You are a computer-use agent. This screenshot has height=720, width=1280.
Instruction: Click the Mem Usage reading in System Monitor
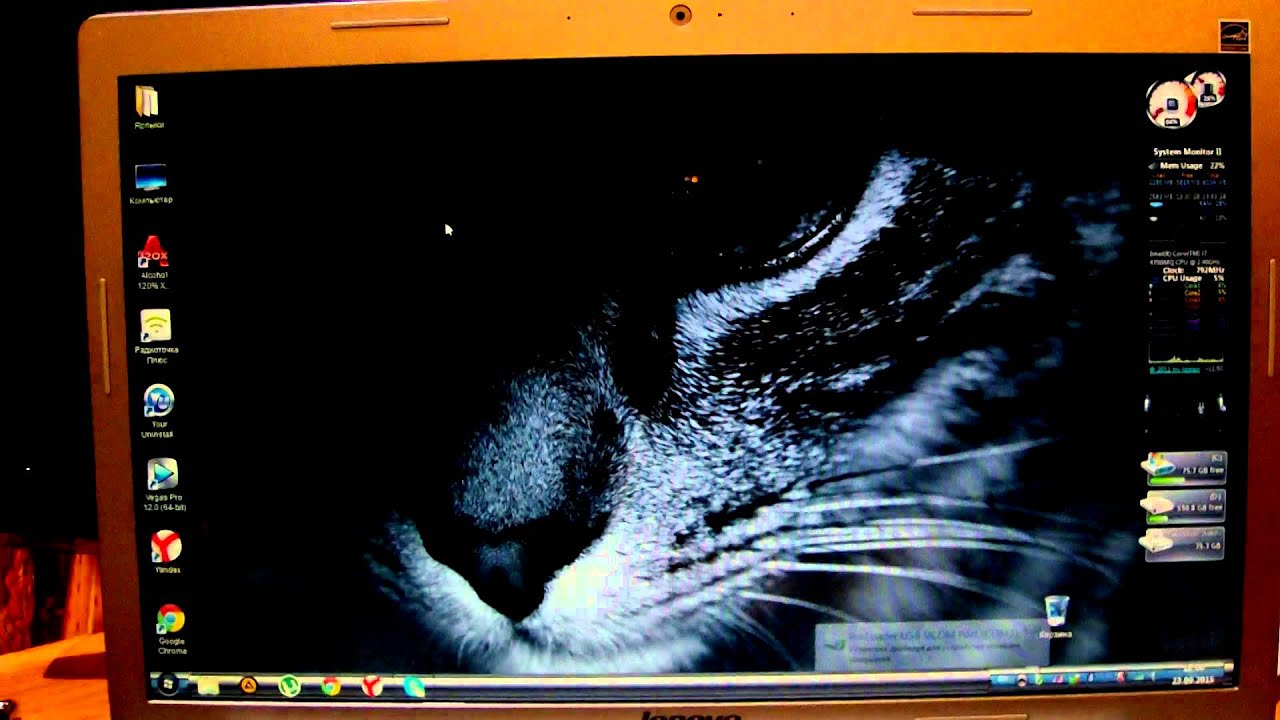1191,165
